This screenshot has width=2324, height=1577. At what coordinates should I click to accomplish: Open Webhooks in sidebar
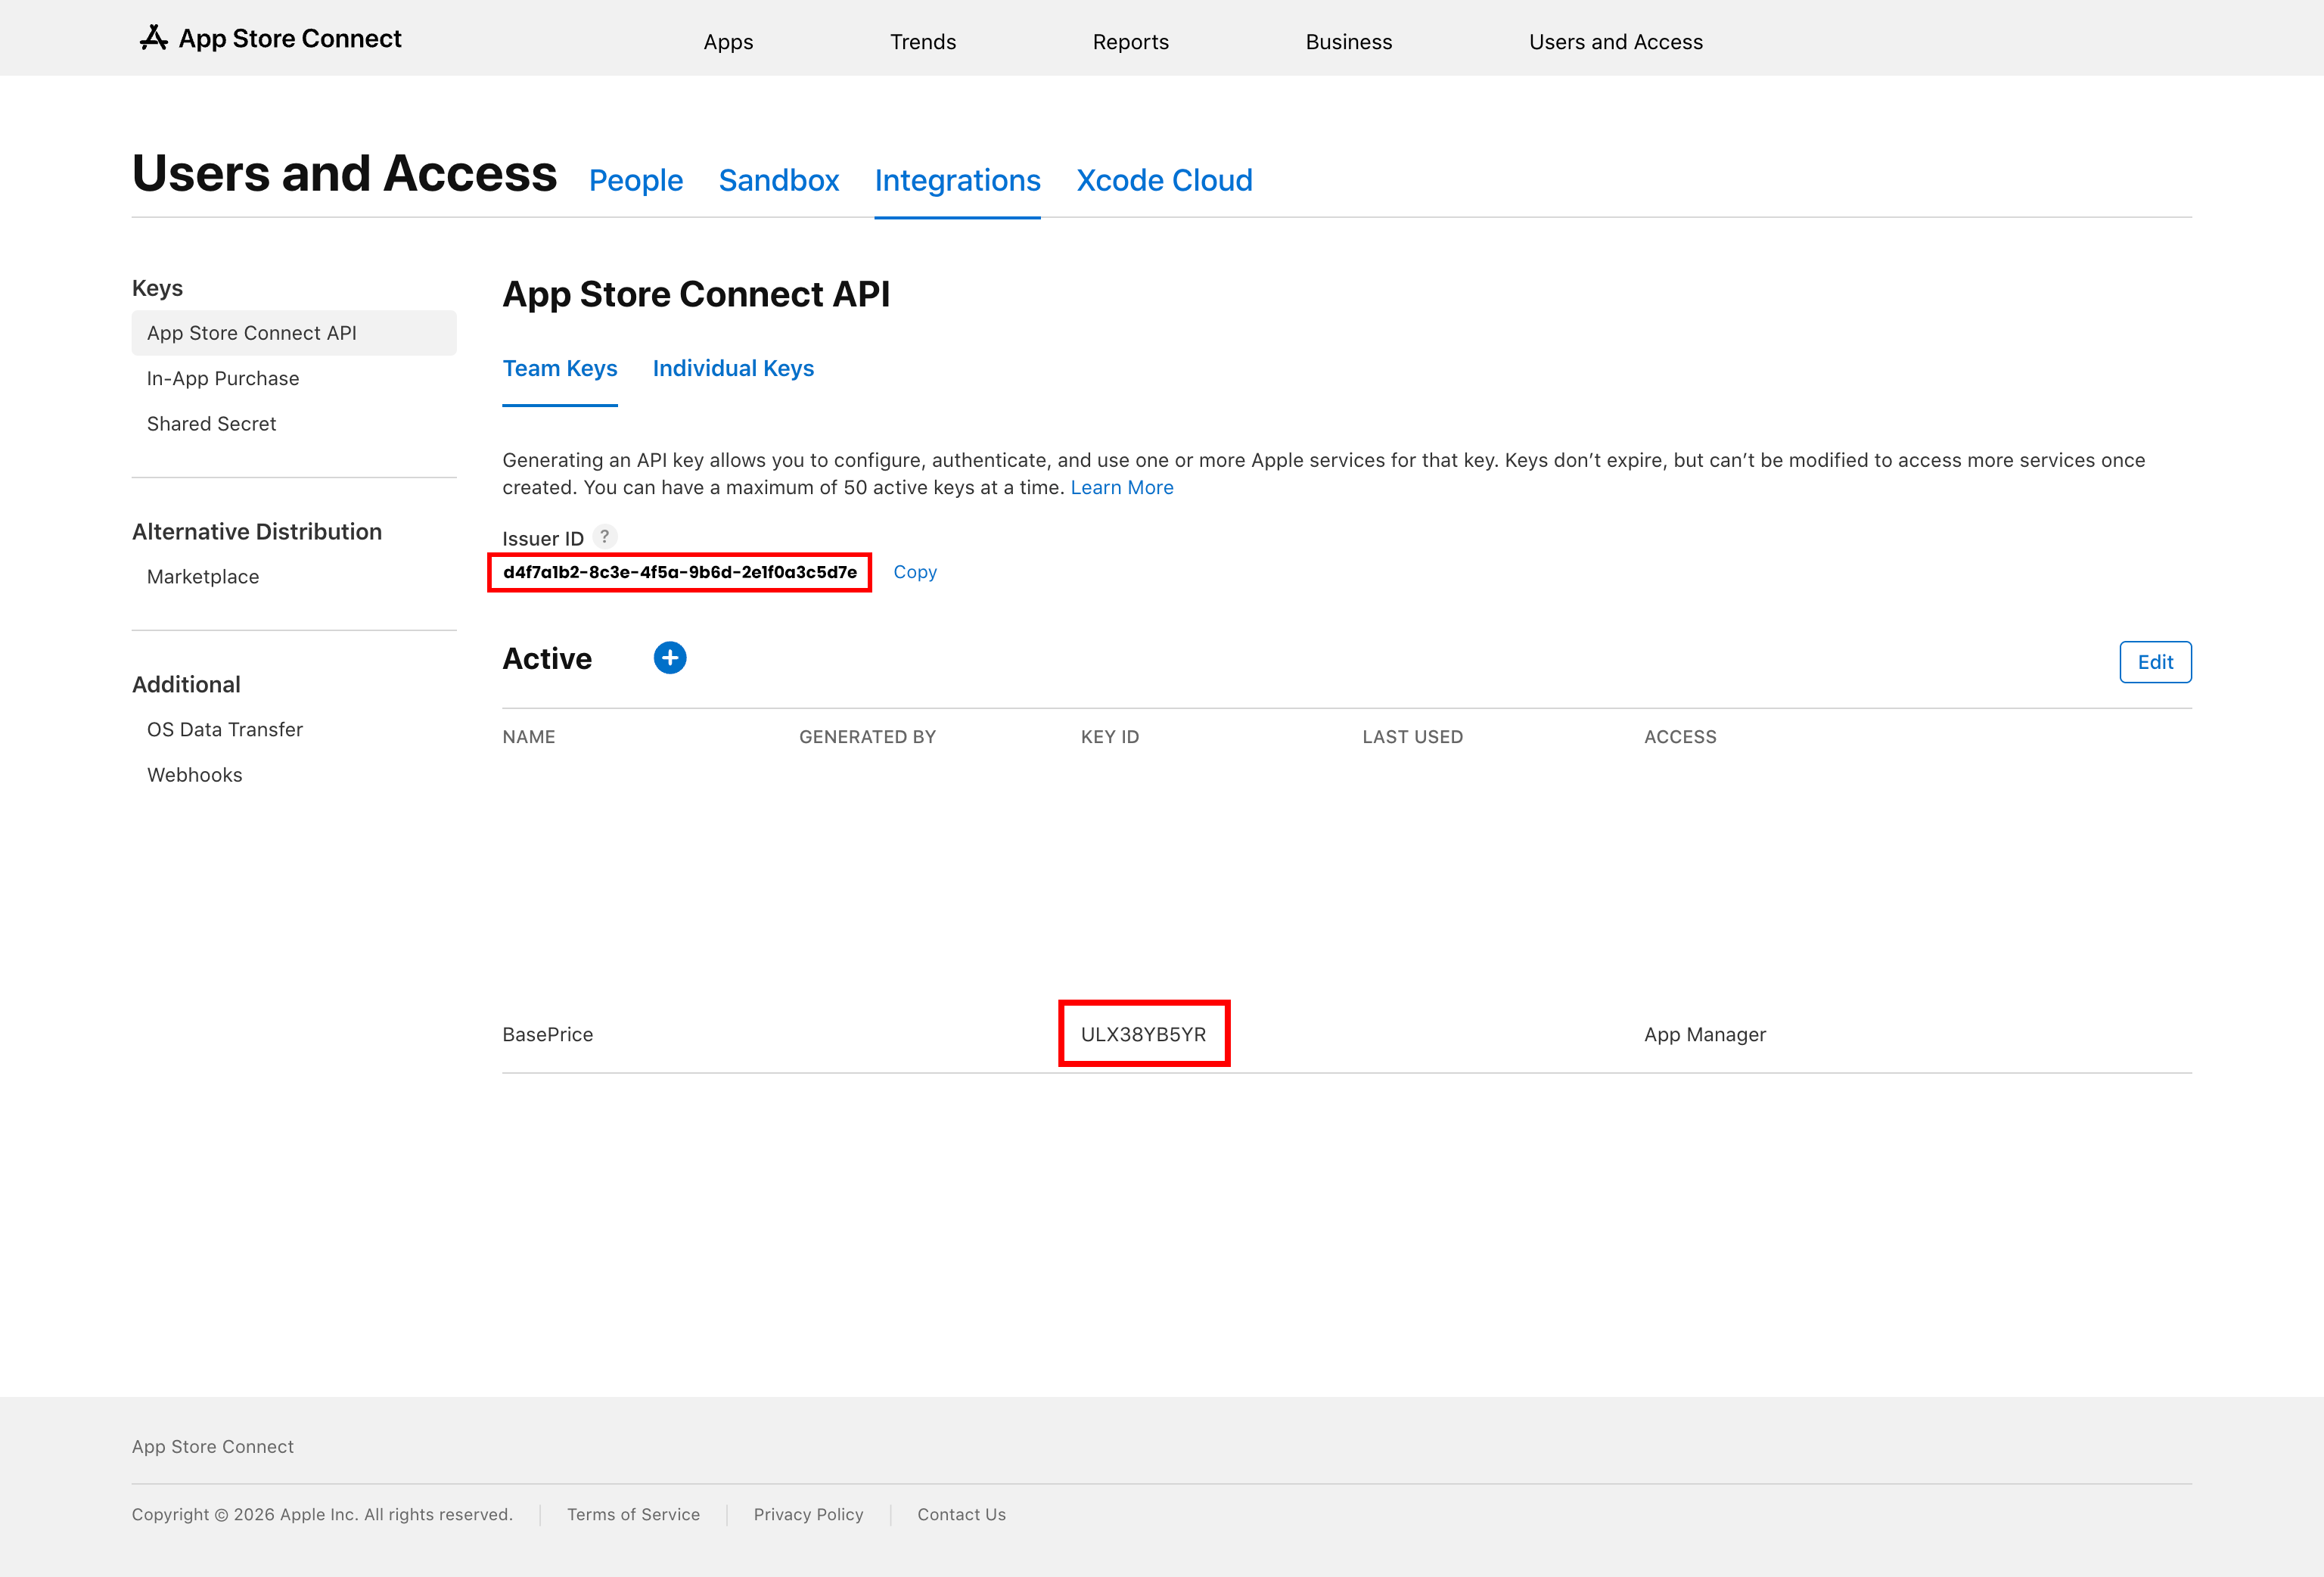tap(195, 775)
